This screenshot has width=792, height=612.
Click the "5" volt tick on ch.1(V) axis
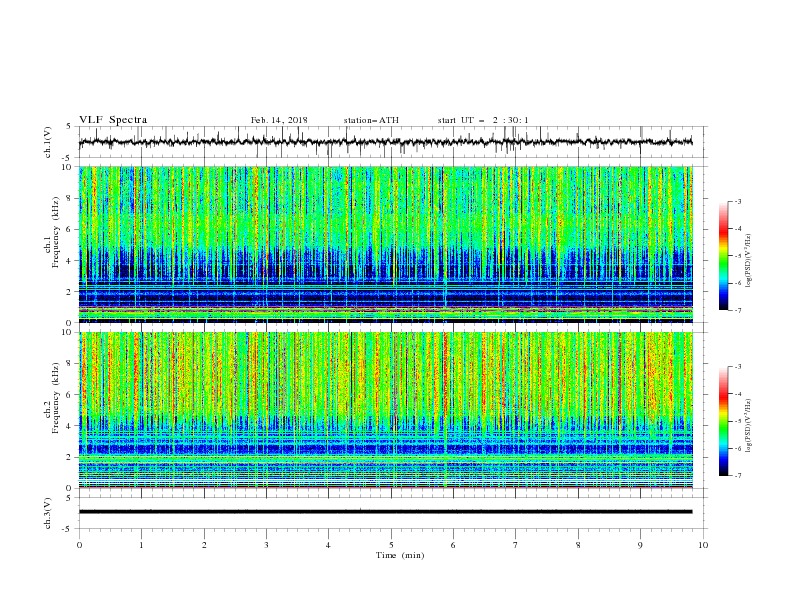click(x=69, y=127)
